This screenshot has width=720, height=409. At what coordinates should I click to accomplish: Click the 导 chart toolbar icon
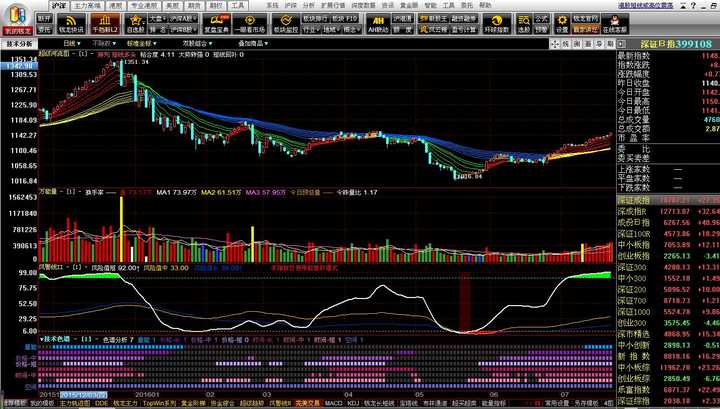tap(599, 44)
